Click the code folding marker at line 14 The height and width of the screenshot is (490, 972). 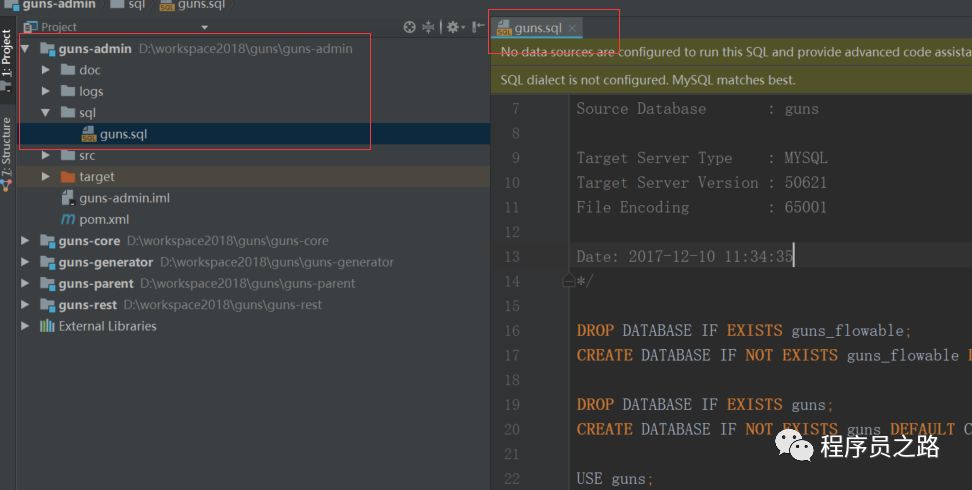568,281
